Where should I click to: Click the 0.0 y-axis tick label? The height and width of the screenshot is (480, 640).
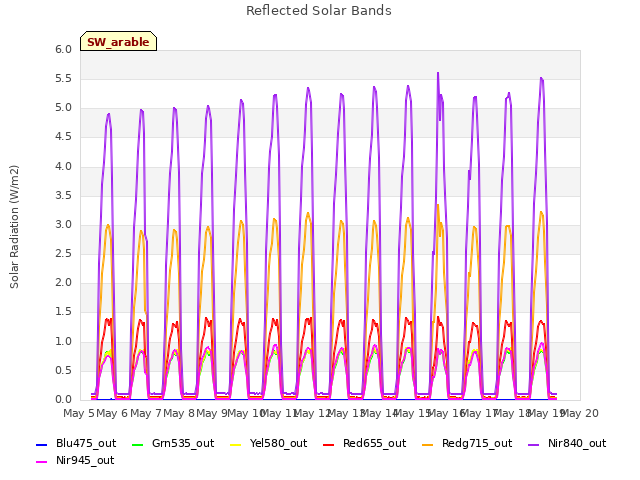coord(63,400)
